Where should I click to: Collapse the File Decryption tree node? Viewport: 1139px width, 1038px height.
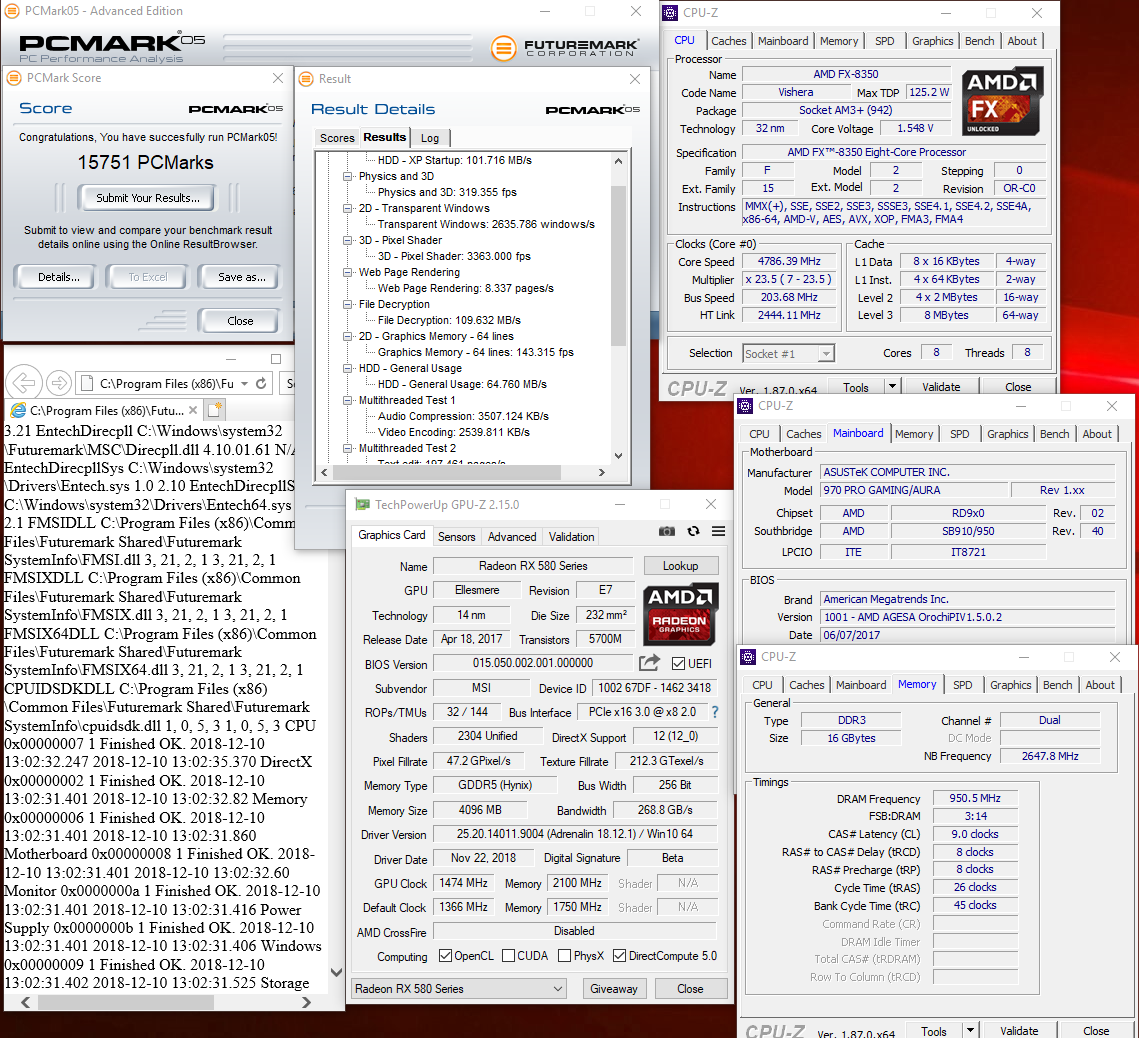pyautogui.click(x=348, y=304)
